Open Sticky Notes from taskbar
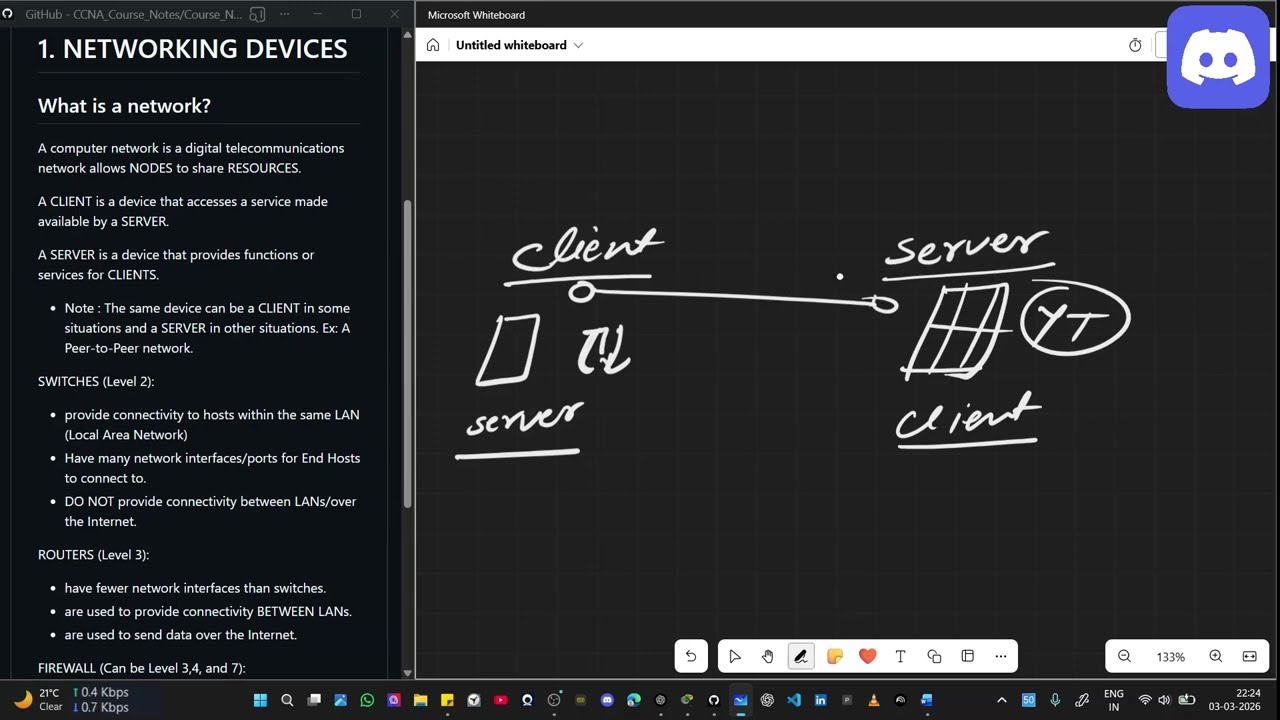The image size is (1280, 720). [447, 700]
